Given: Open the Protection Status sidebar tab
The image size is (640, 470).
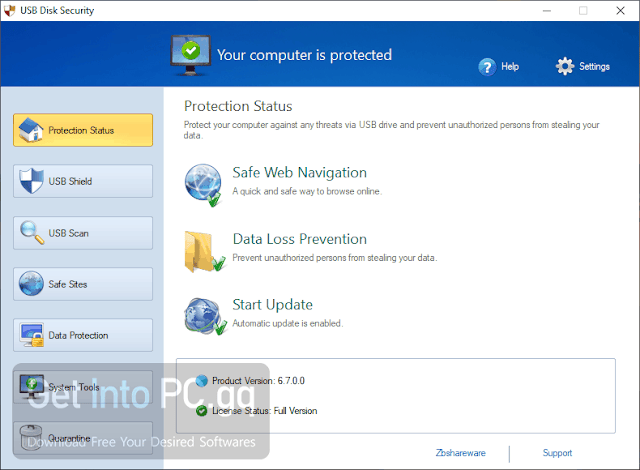Looking at the screenshot, I should pos(83,130).
